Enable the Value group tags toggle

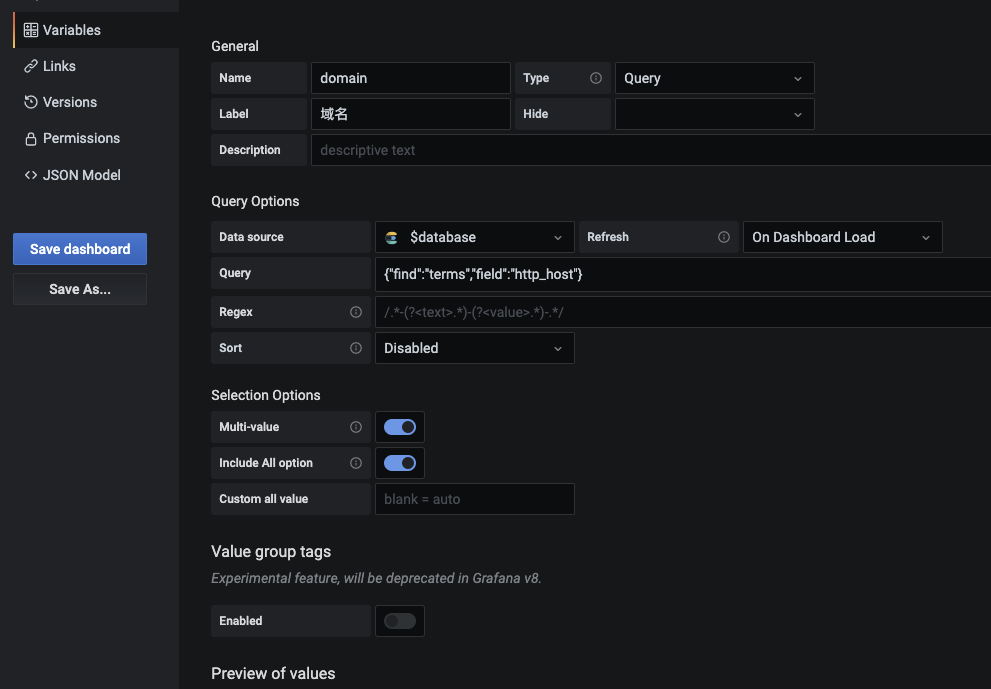pos(400,621)
